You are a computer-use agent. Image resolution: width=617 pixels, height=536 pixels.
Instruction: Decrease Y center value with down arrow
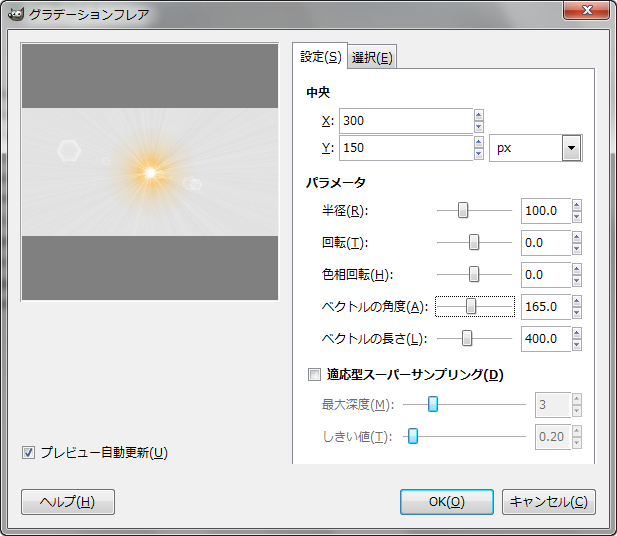478,154
